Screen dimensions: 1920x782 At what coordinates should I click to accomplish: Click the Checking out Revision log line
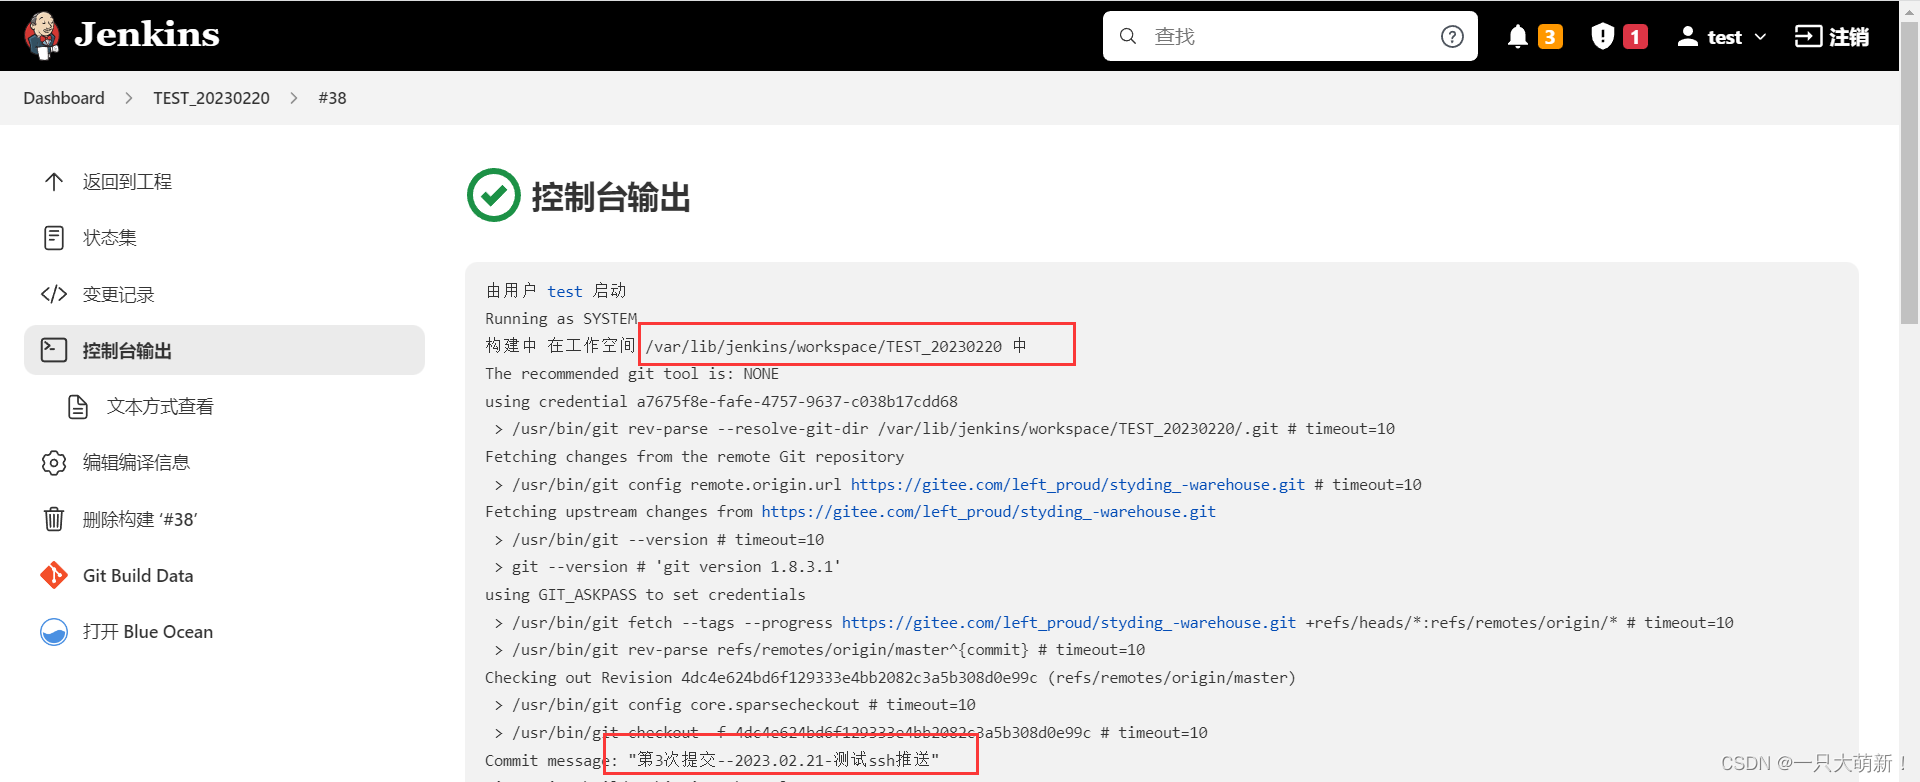point(890,678)
